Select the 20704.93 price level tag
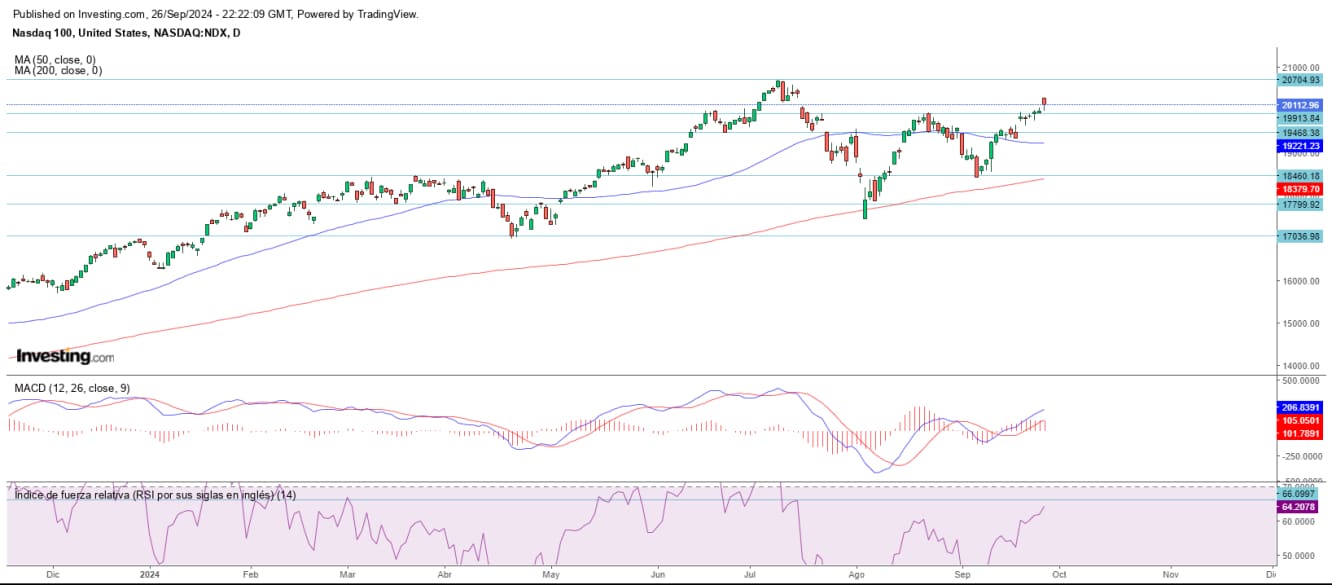The width and height of the screenshot is (1332, 585). click(x=1300, y=80)
